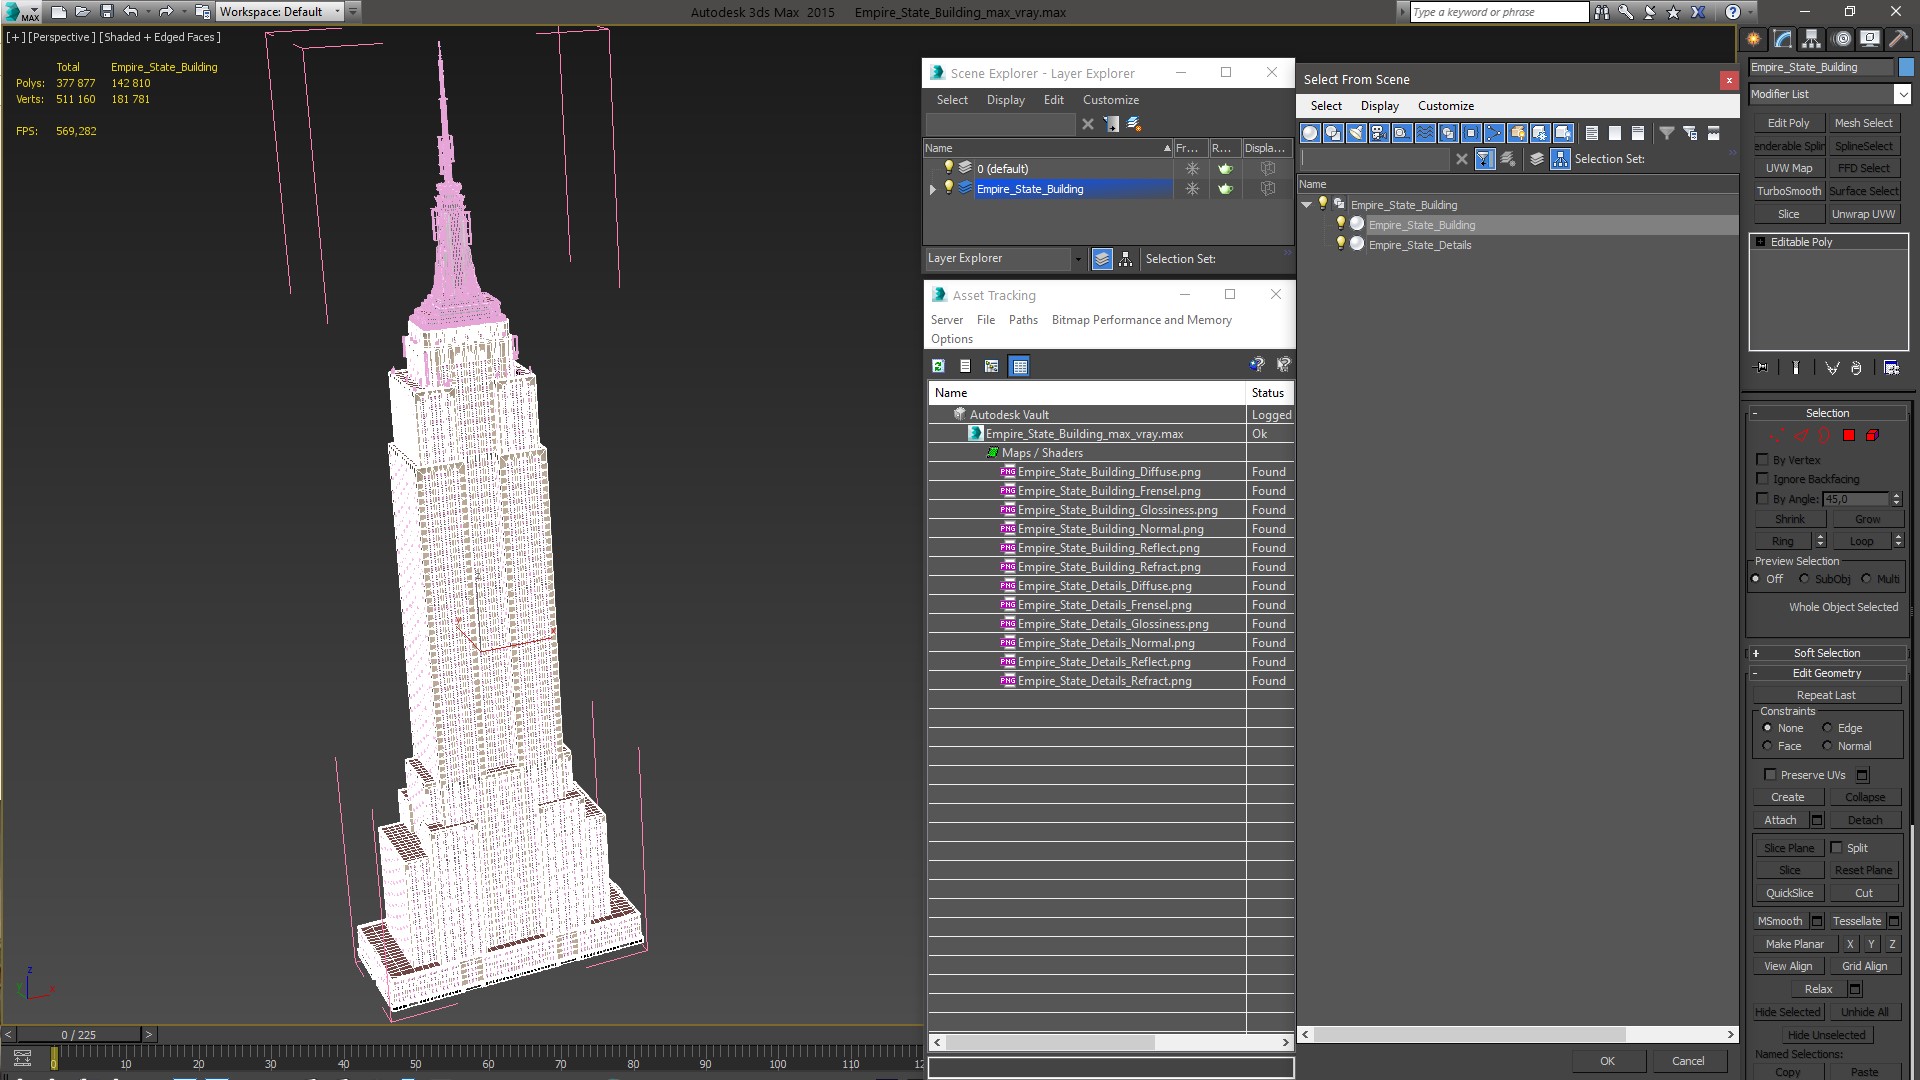Select Face constraint radio button
This screenshot has height=1080, width=1920.
pyautogui.click(x=1767, y=746)
